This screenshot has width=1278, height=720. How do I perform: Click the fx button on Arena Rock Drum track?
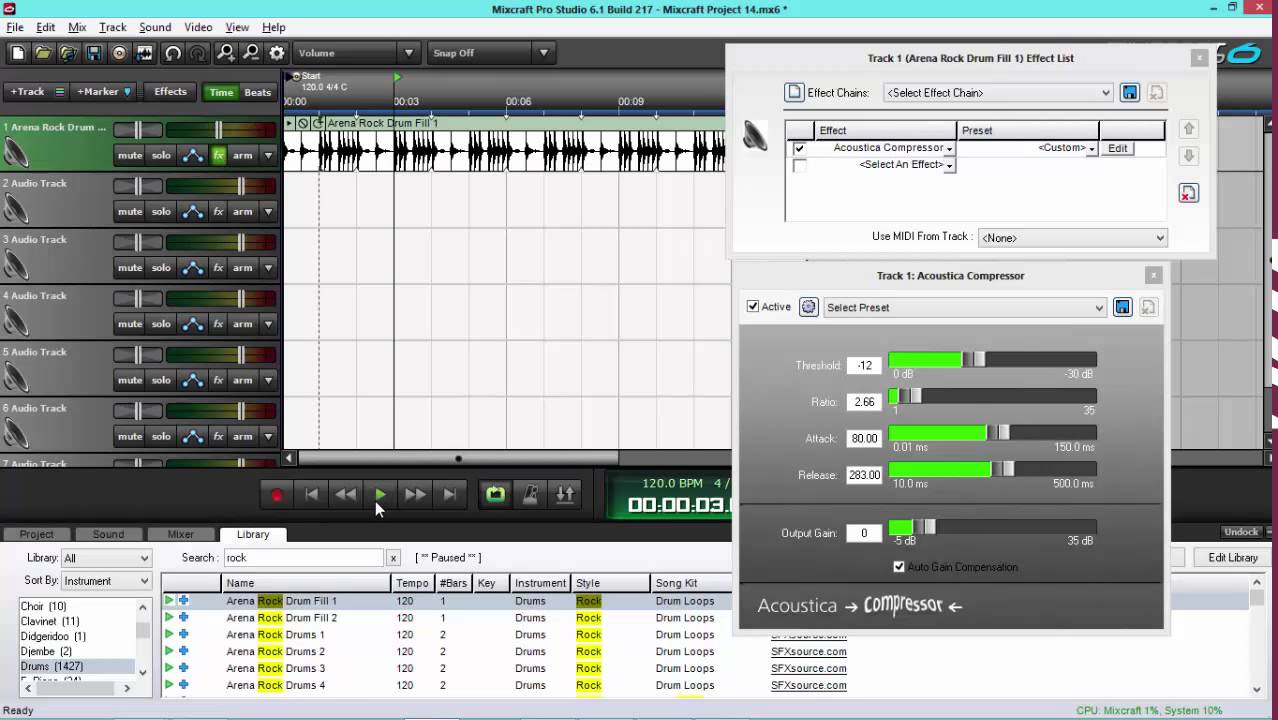point(218,155)
